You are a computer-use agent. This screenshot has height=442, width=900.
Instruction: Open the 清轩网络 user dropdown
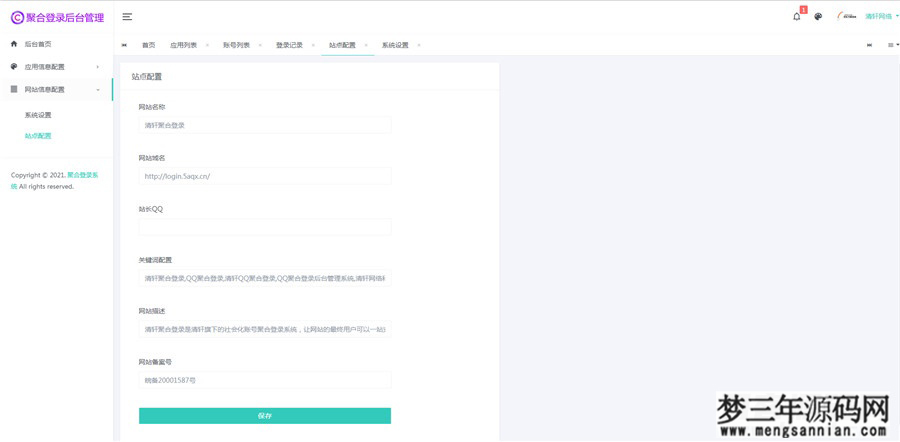click(x=881, y=17)
